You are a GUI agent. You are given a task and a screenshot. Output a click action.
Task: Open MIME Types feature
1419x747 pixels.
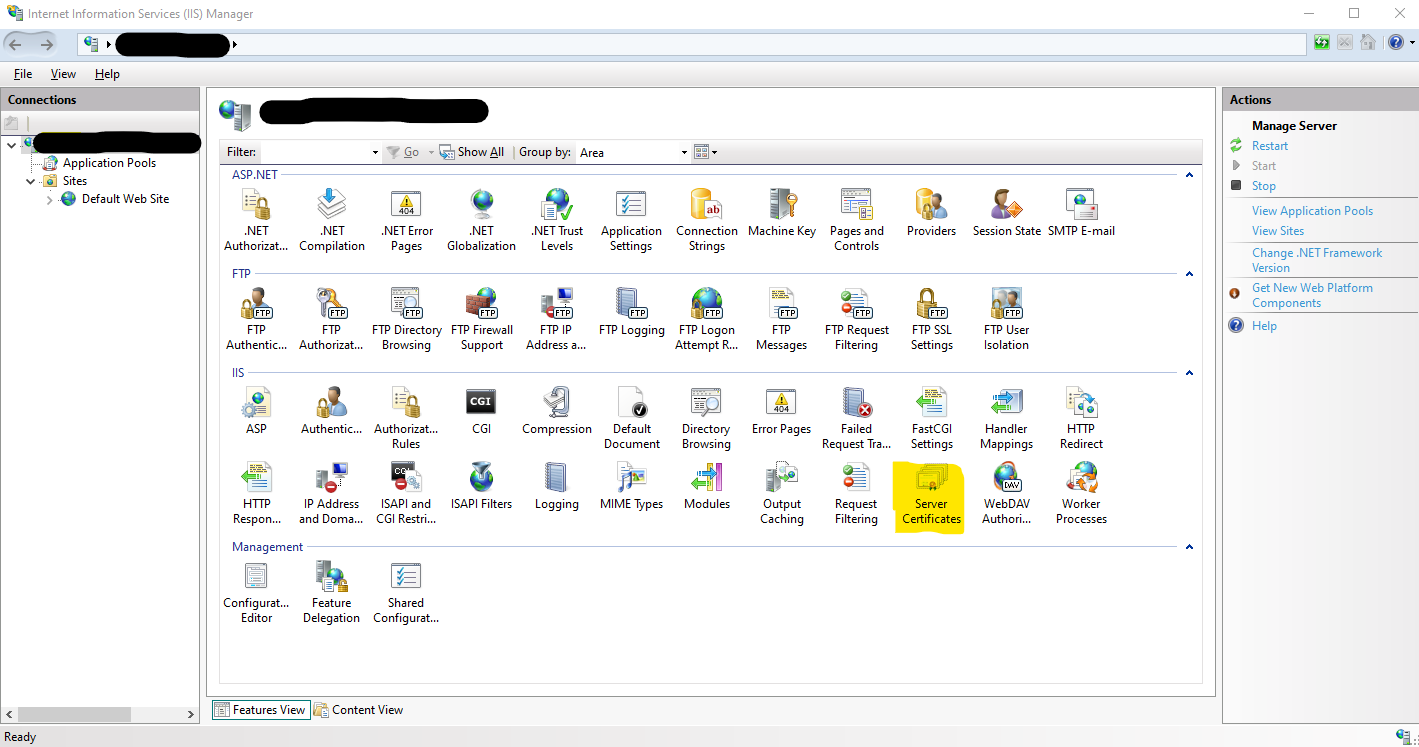click(632, 486)
